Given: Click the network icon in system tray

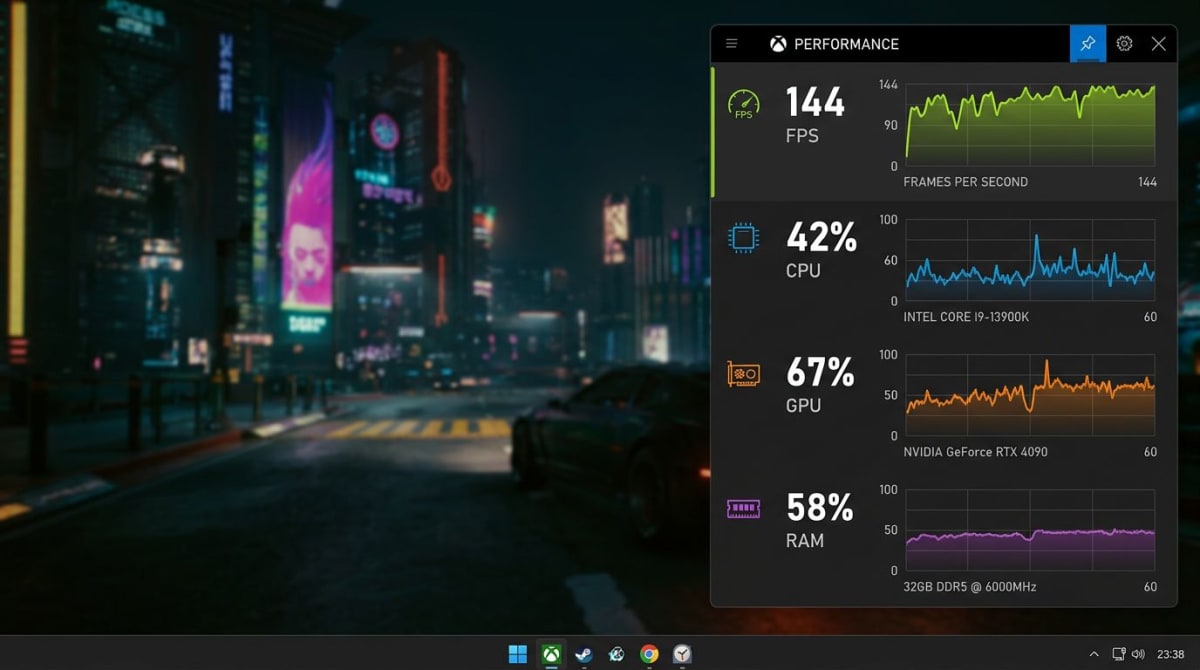Looking at the screenshot, I should (x=1119, y=654).
